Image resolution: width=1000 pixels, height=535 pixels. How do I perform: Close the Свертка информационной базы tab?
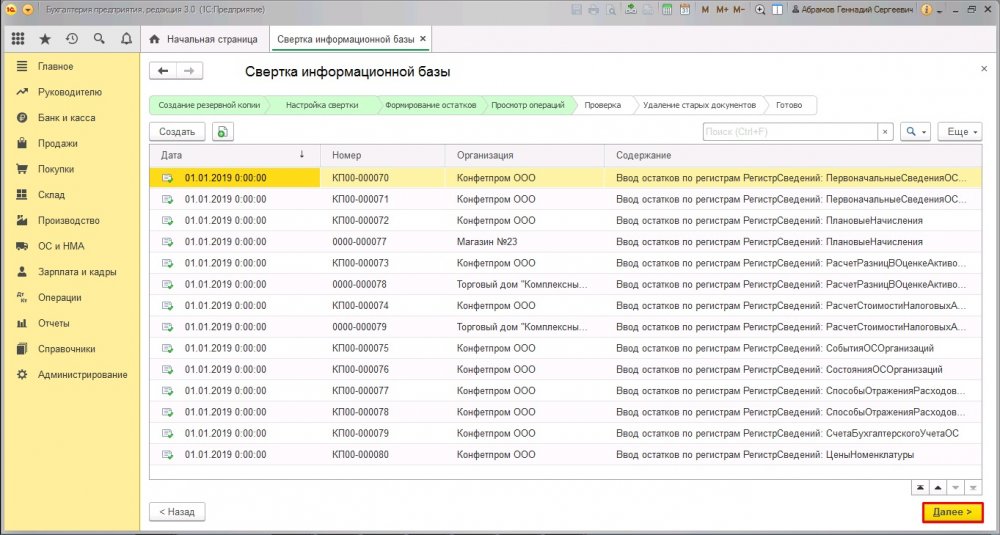pos(422,39)
